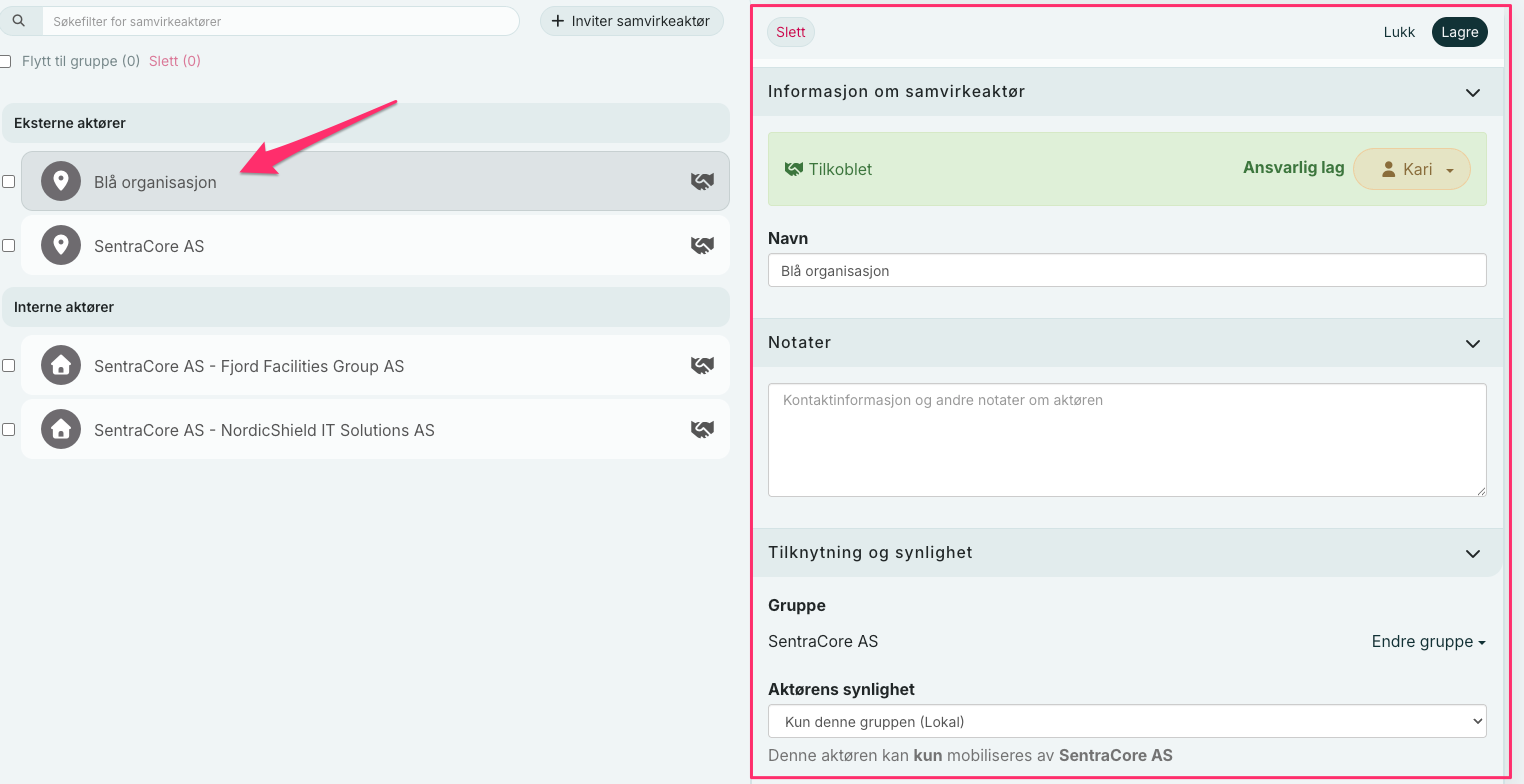
Task: Click house icon for Fjord Facilities Group AS
Action: [61, 366]
